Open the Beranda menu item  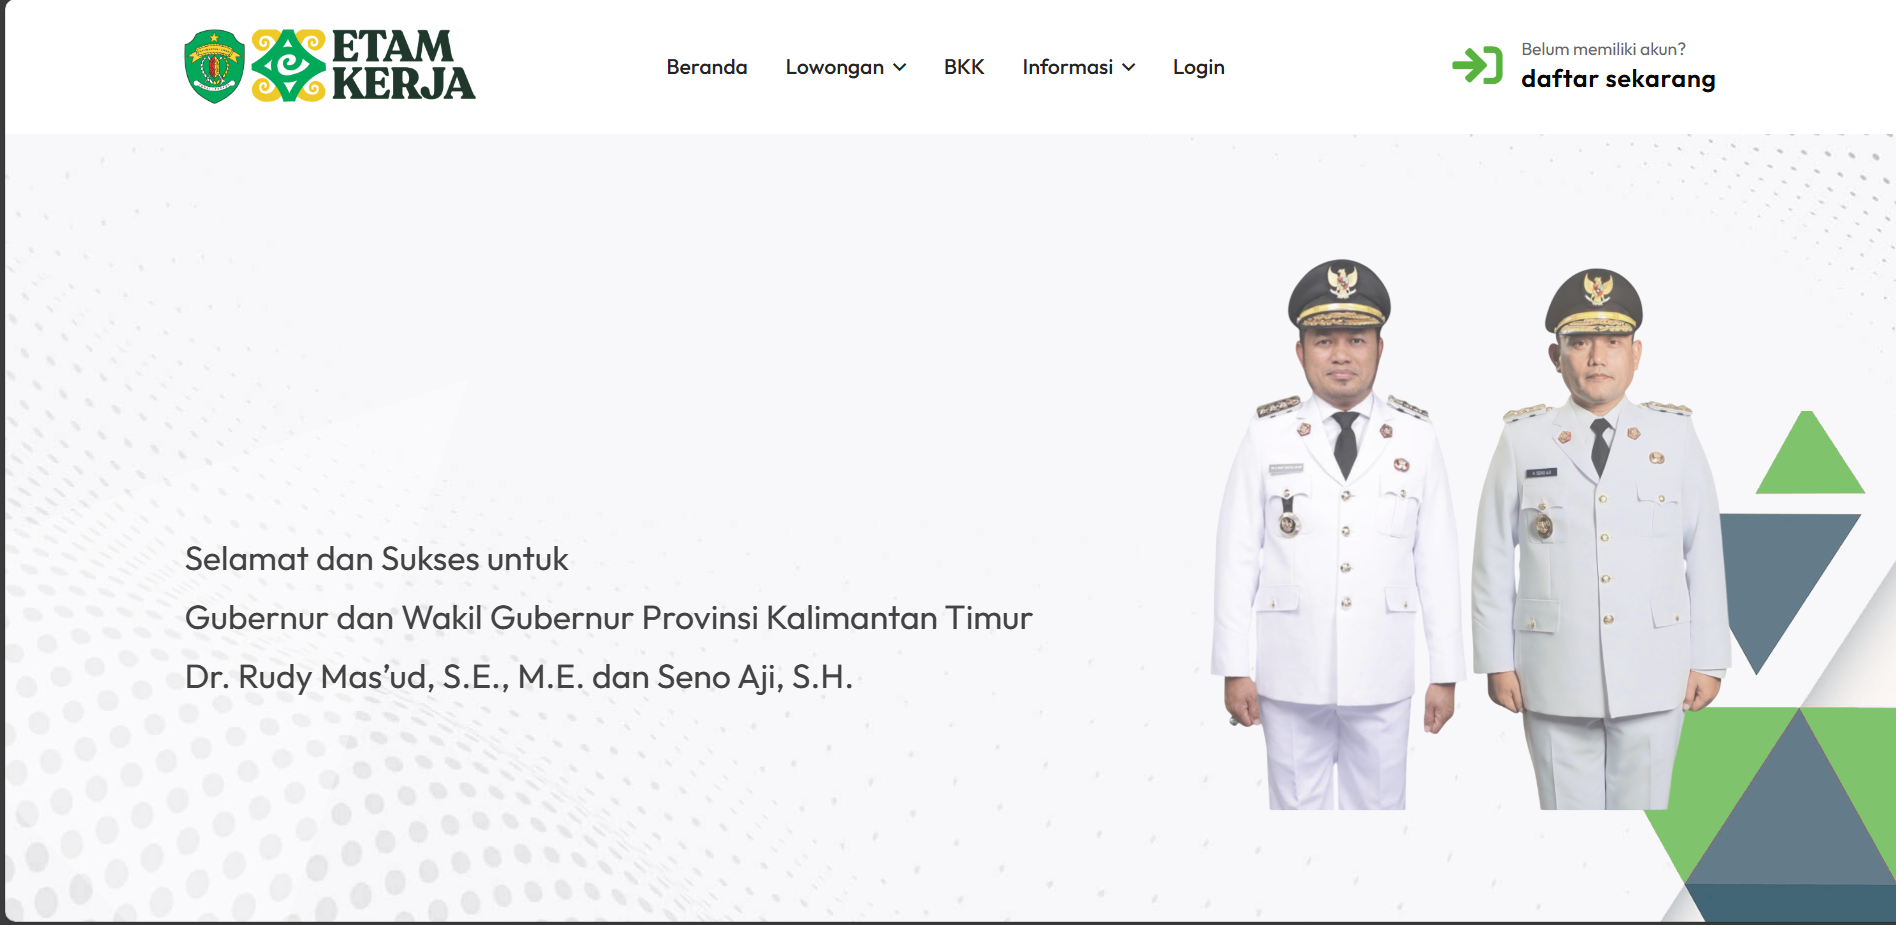(x=707, y=67)
